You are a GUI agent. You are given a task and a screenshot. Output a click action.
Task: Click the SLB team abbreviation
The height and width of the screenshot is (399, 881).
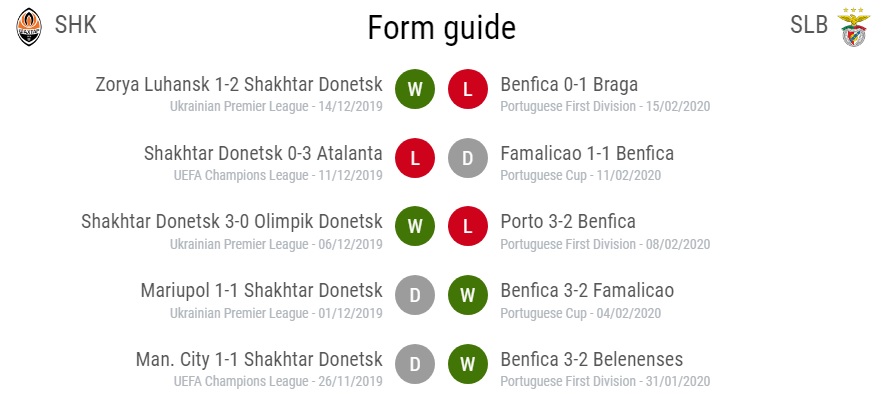pyautogui.click(x=809, y=25)
